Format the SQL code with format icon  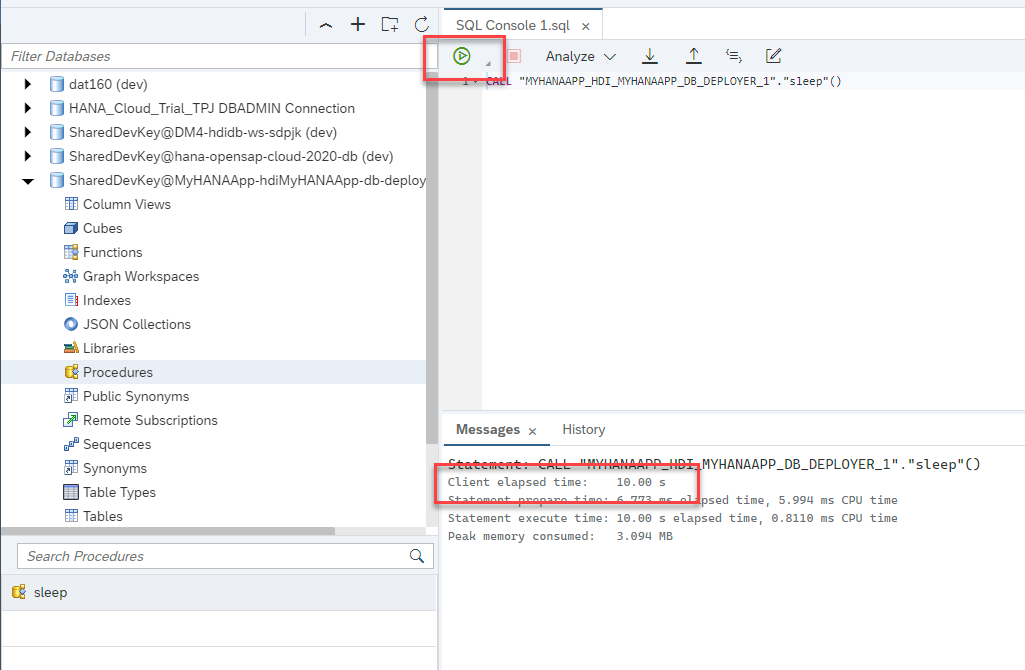[x=733, y=56]
